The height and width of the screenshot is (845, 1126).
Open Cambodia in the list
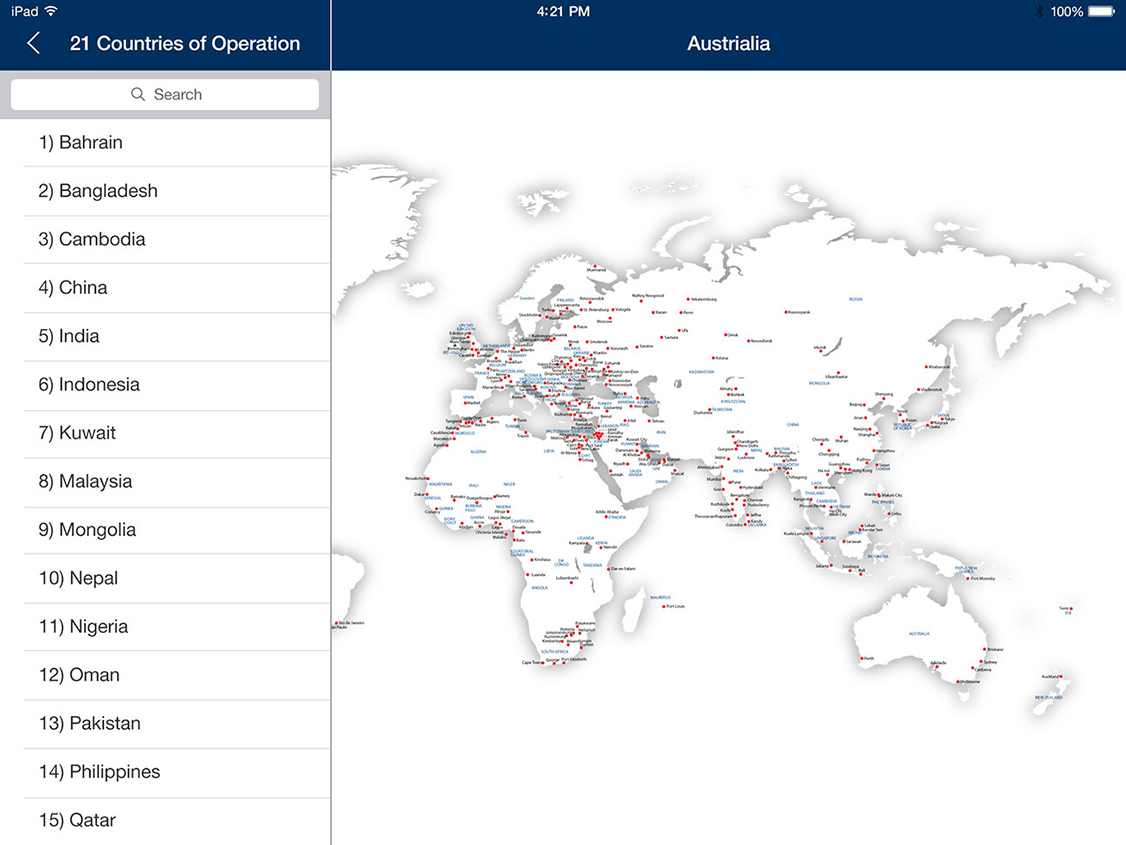pyautogui.click(x=165, y=240)
